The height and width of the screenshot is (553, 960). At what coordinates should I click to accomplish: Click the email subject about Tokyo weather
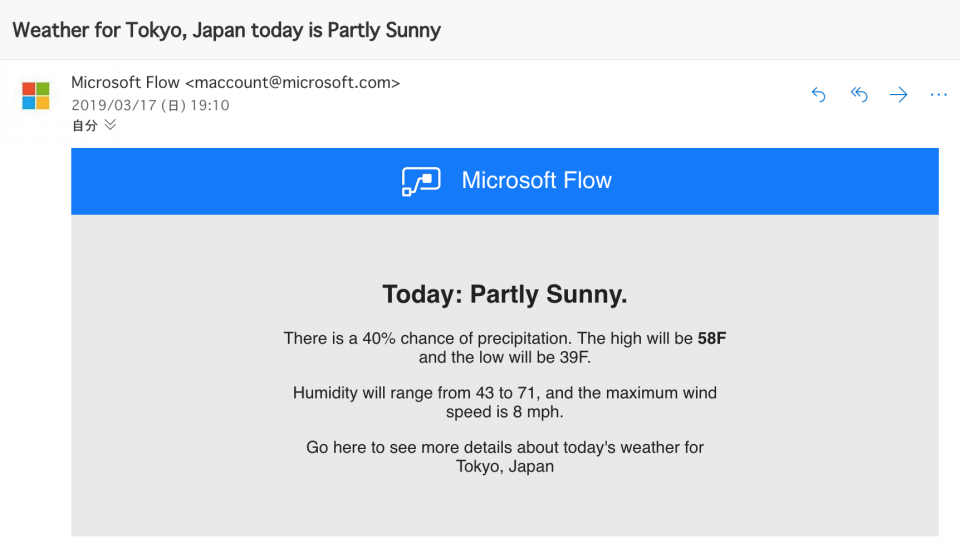point(227,30)
